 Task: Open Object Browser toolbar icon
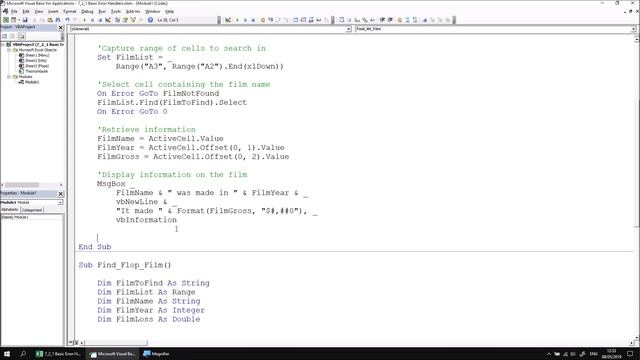click(133, 20)
